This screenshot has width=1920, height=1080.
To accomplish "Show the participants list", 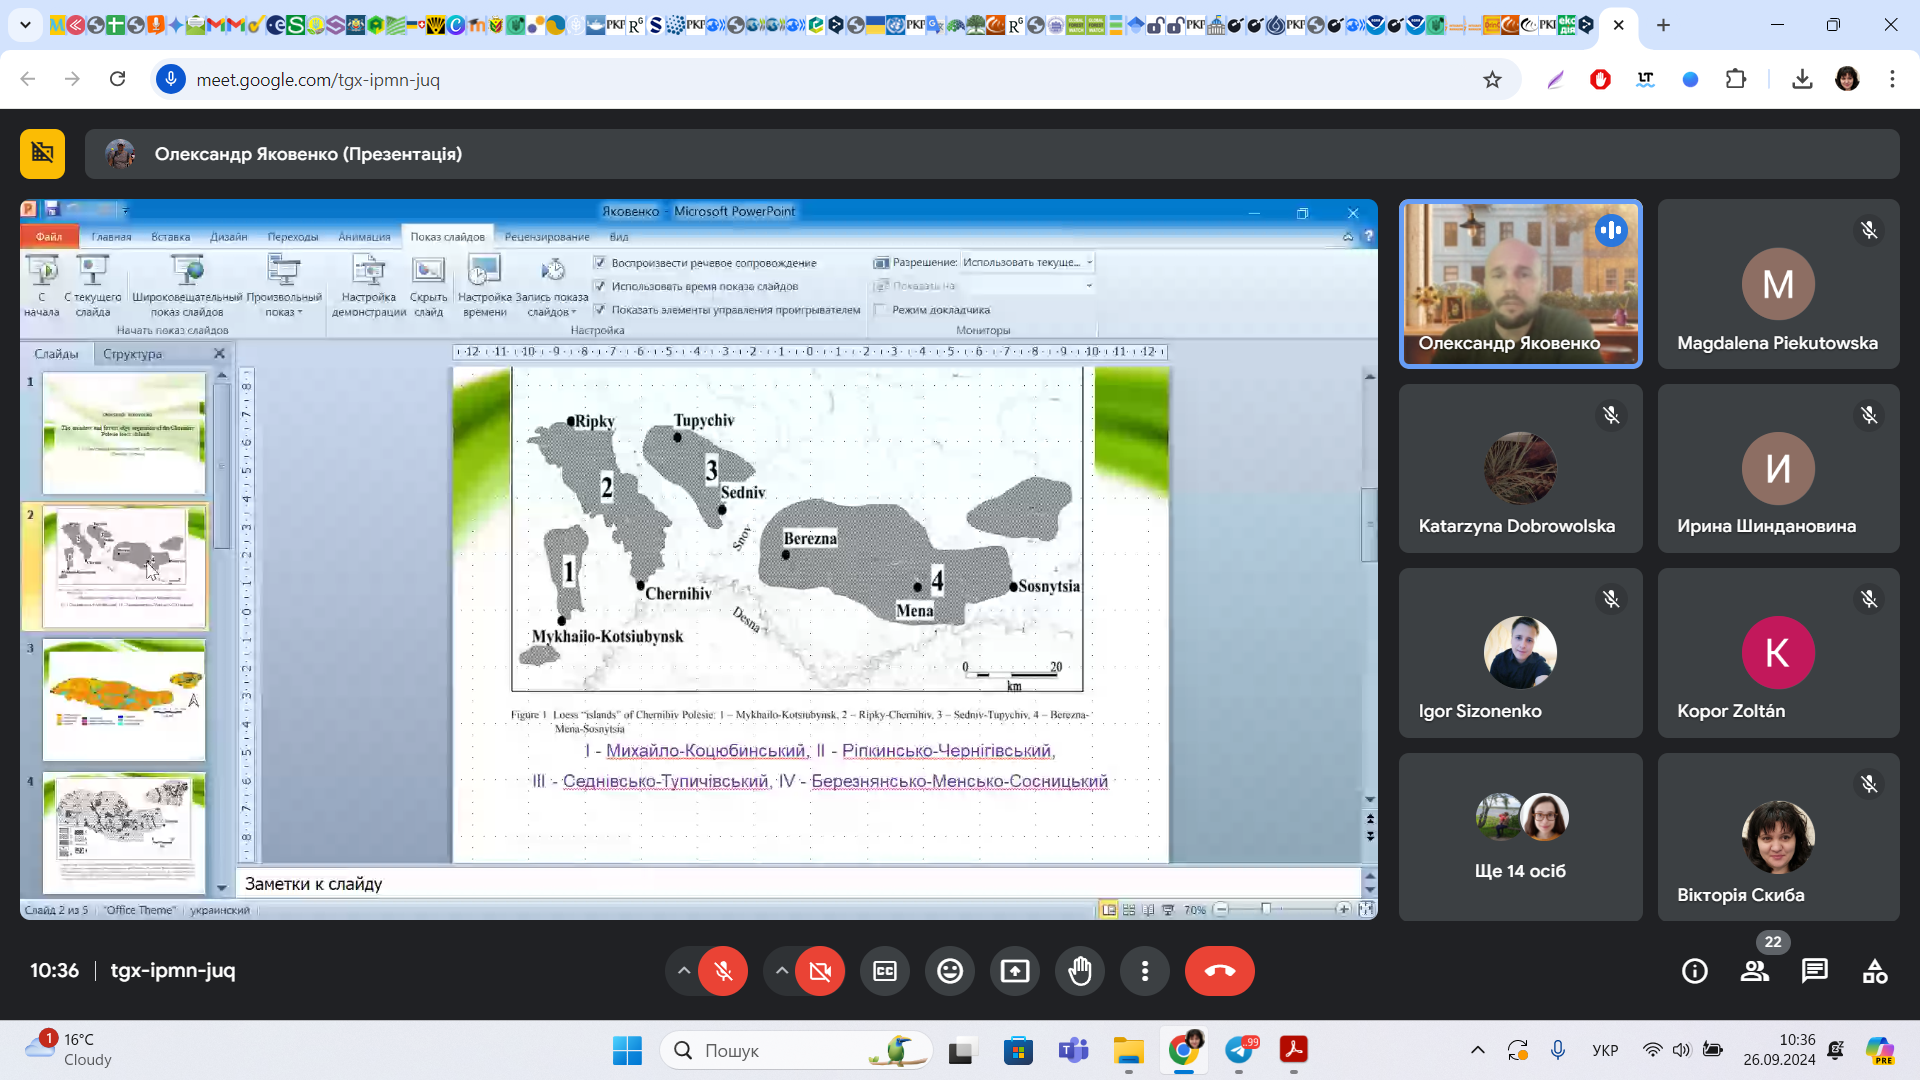I will coord(1754,971).
